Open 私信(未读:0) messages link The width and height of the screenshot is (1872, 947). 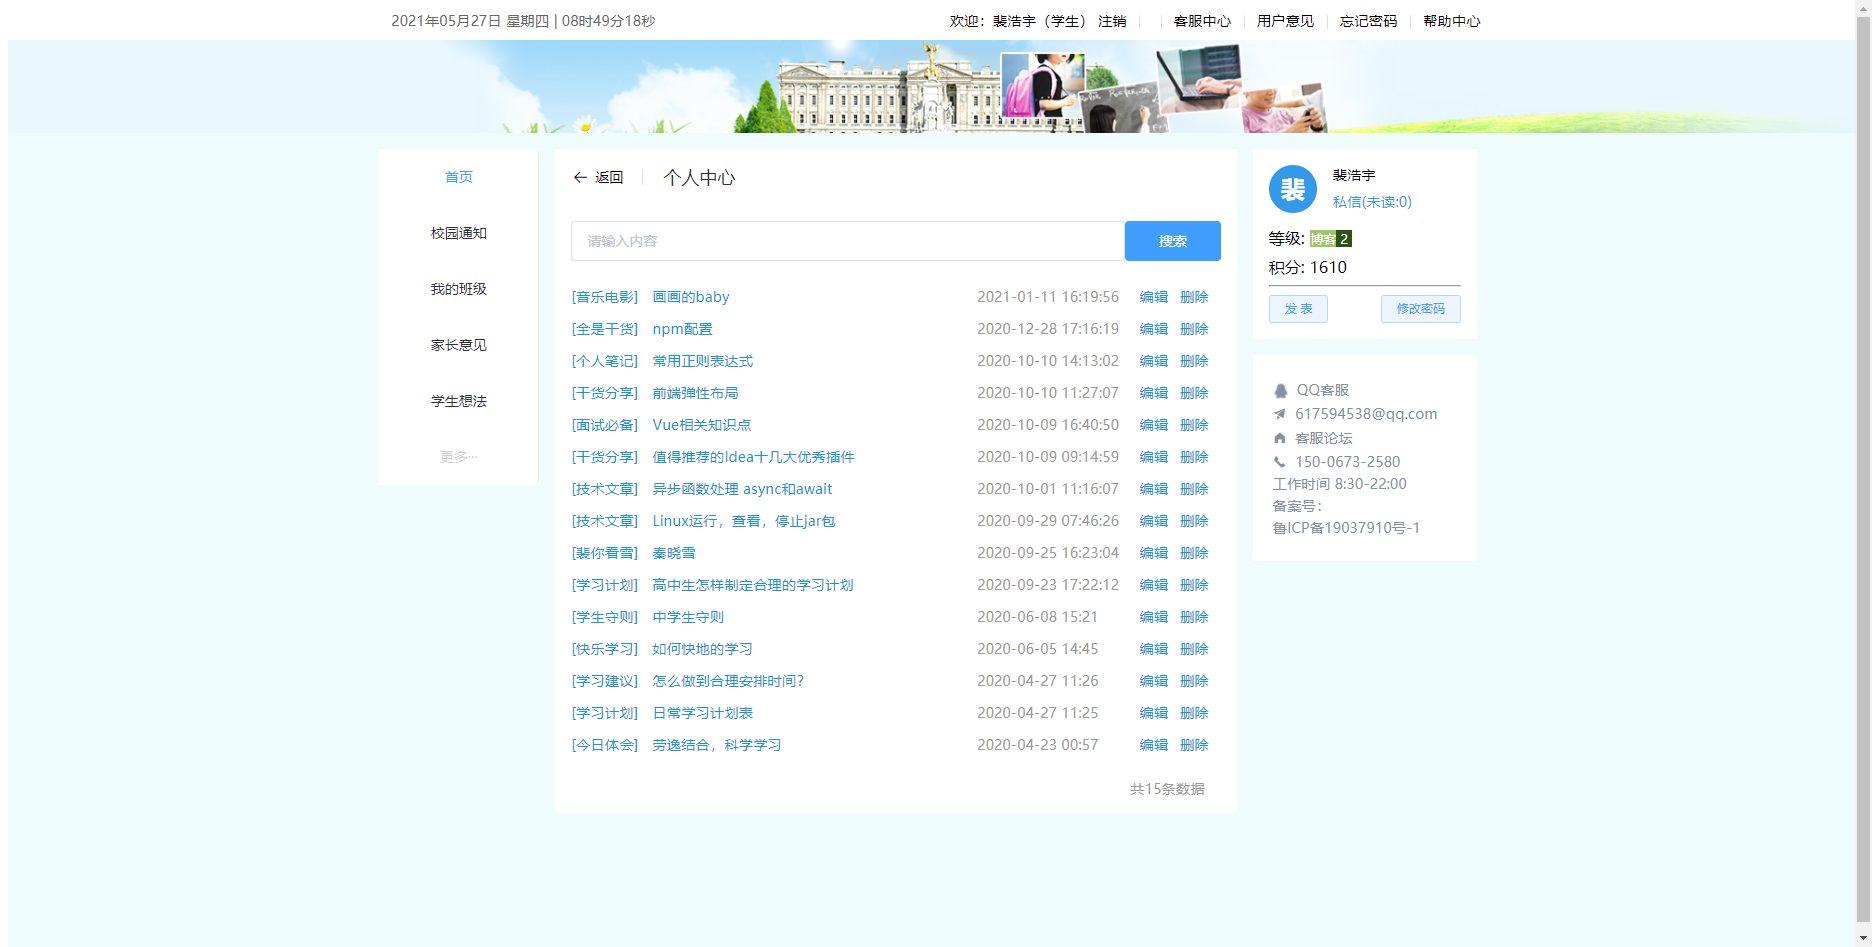1372,202
